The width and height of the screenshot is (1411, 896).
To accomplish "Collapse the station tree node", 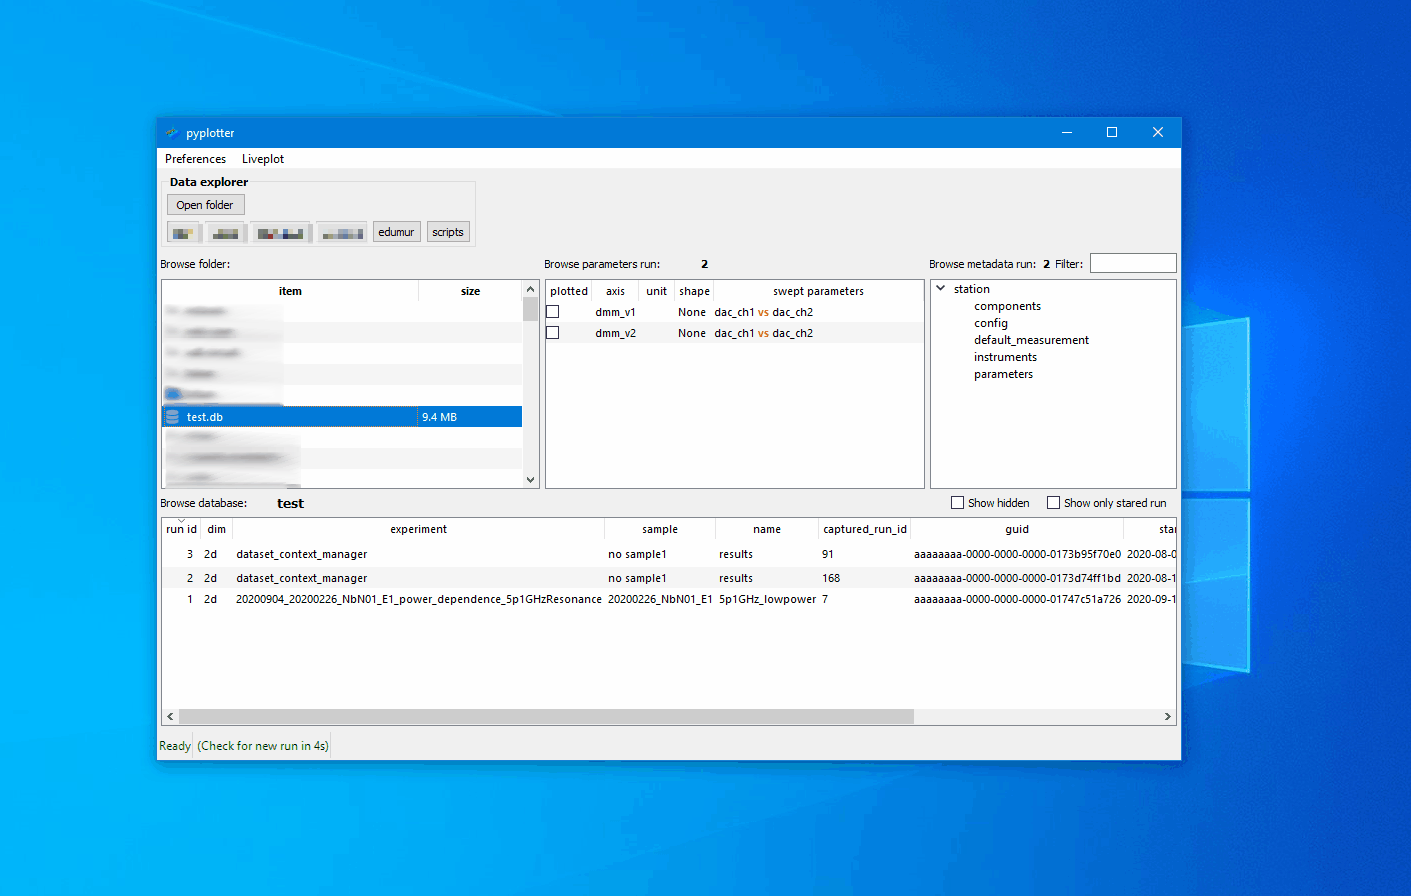I will pos(940,289).
